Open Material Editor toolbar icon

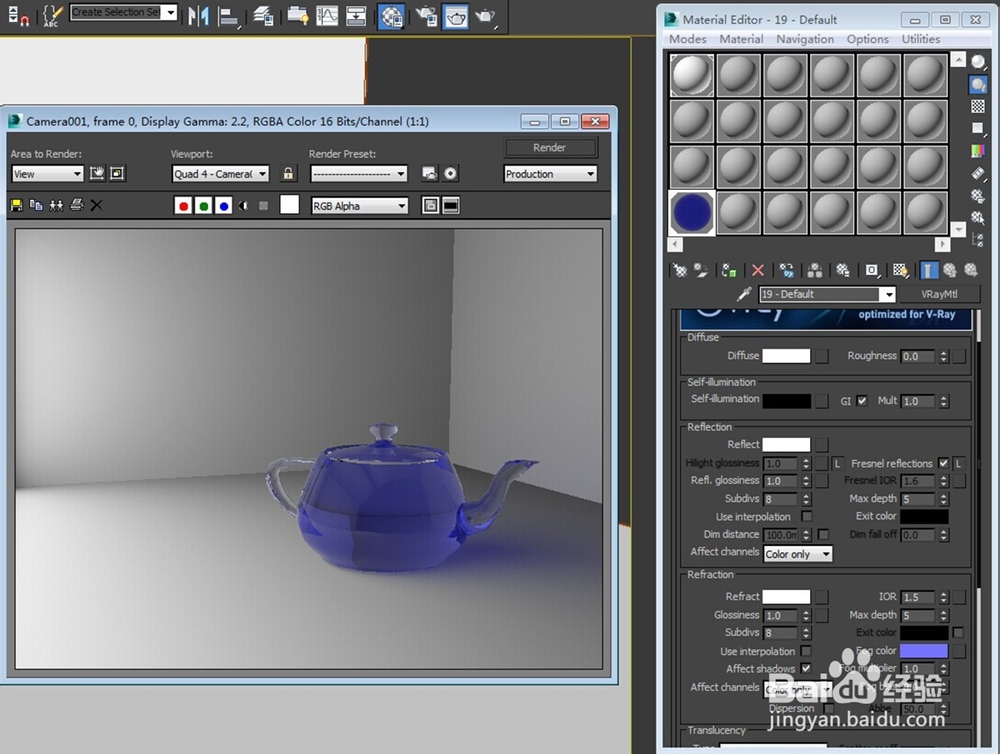391,17
